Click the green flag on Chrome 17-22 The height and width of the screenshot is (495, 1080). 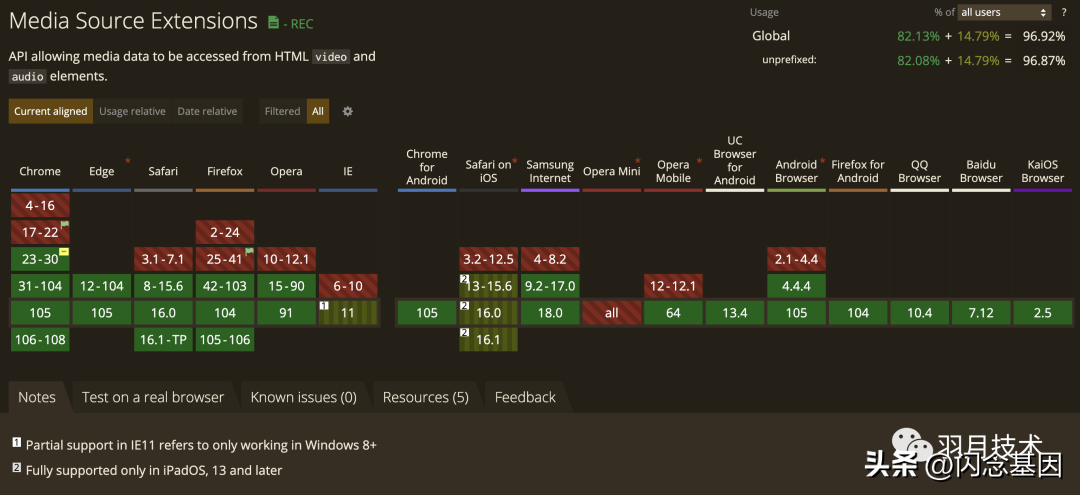pyautogui.click(x=65, y=224)
